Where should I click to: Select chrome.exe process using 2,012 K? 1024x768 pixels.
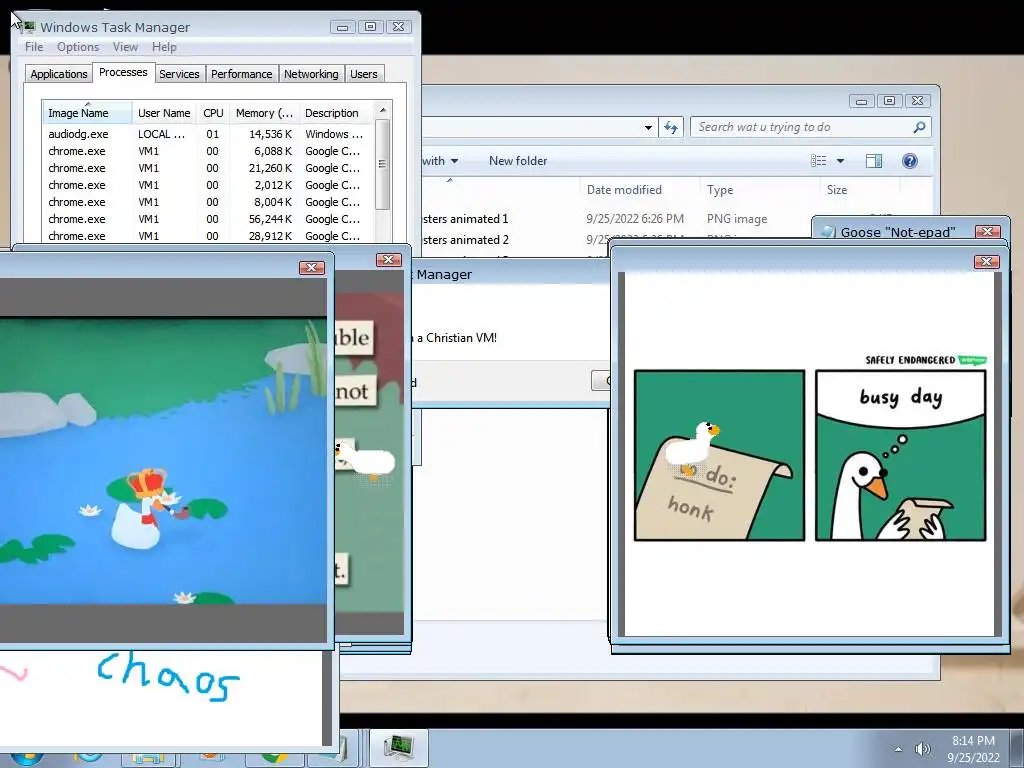click(x=208, y=185)
